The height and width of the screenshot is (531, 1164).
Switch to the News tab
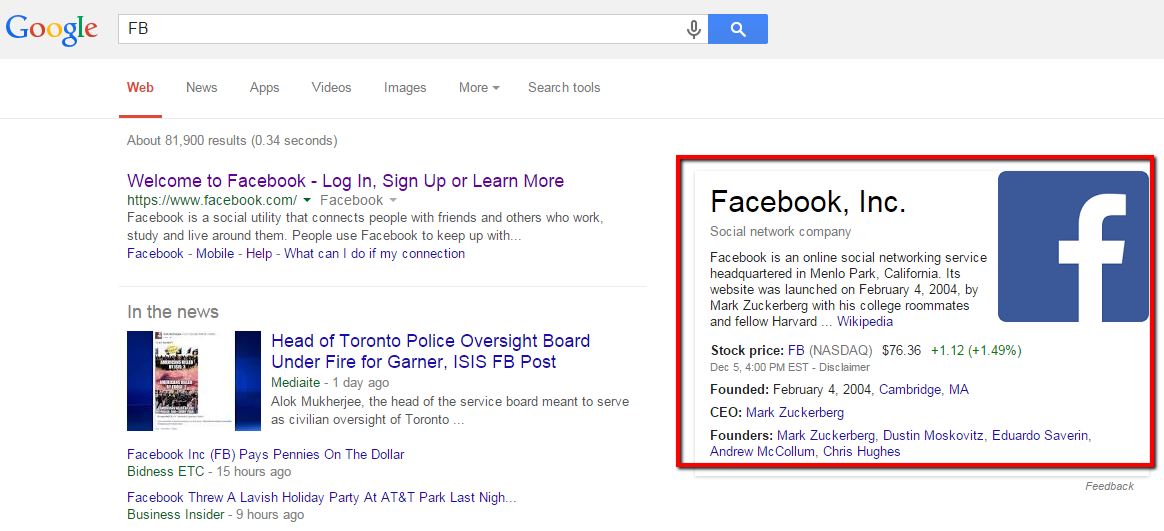(201, 88)
